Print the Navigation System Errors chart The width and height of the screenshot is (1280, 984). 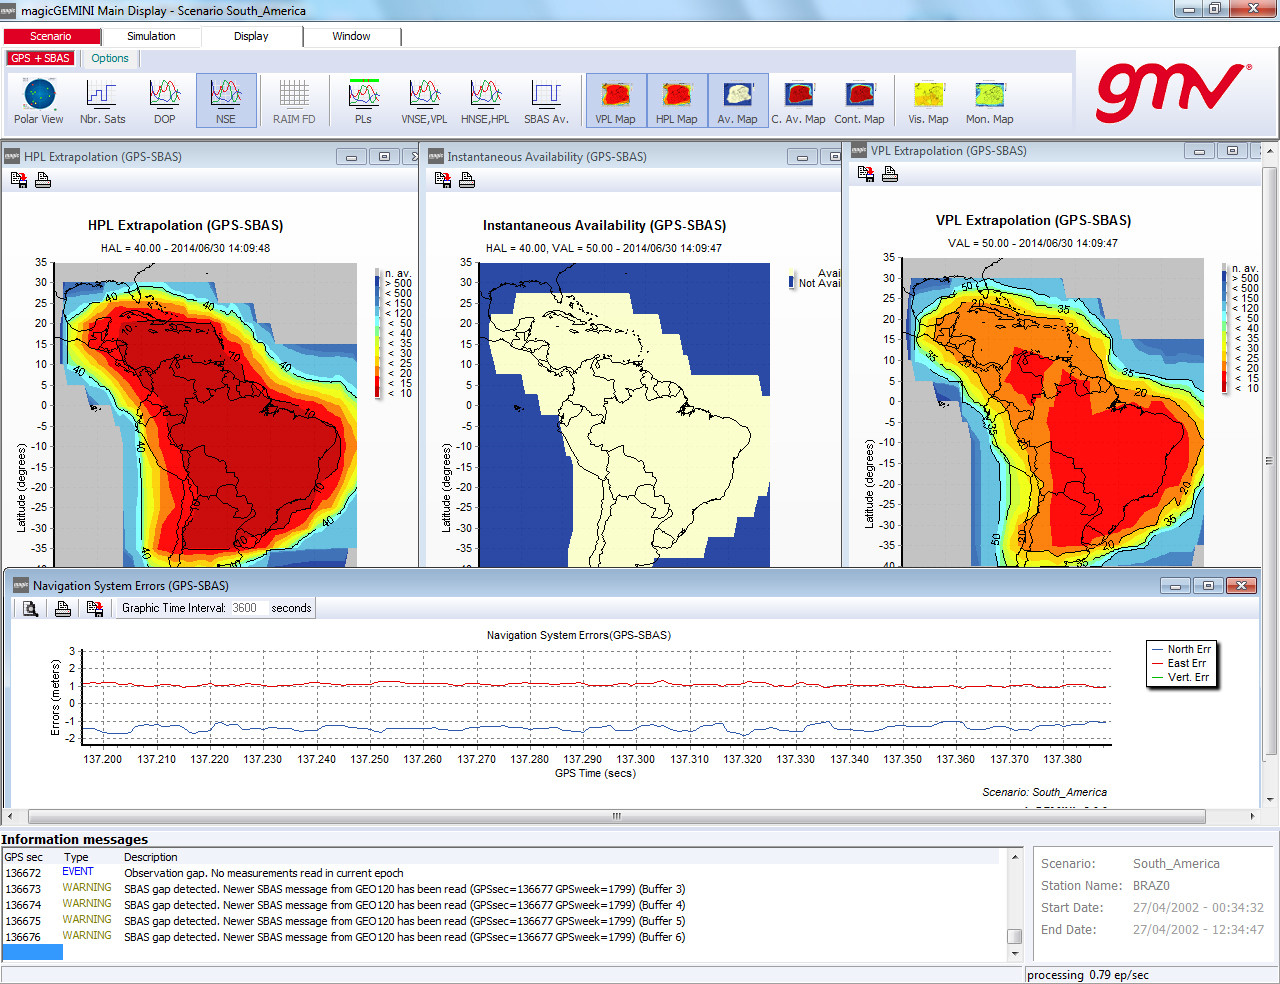coord(63,608)
